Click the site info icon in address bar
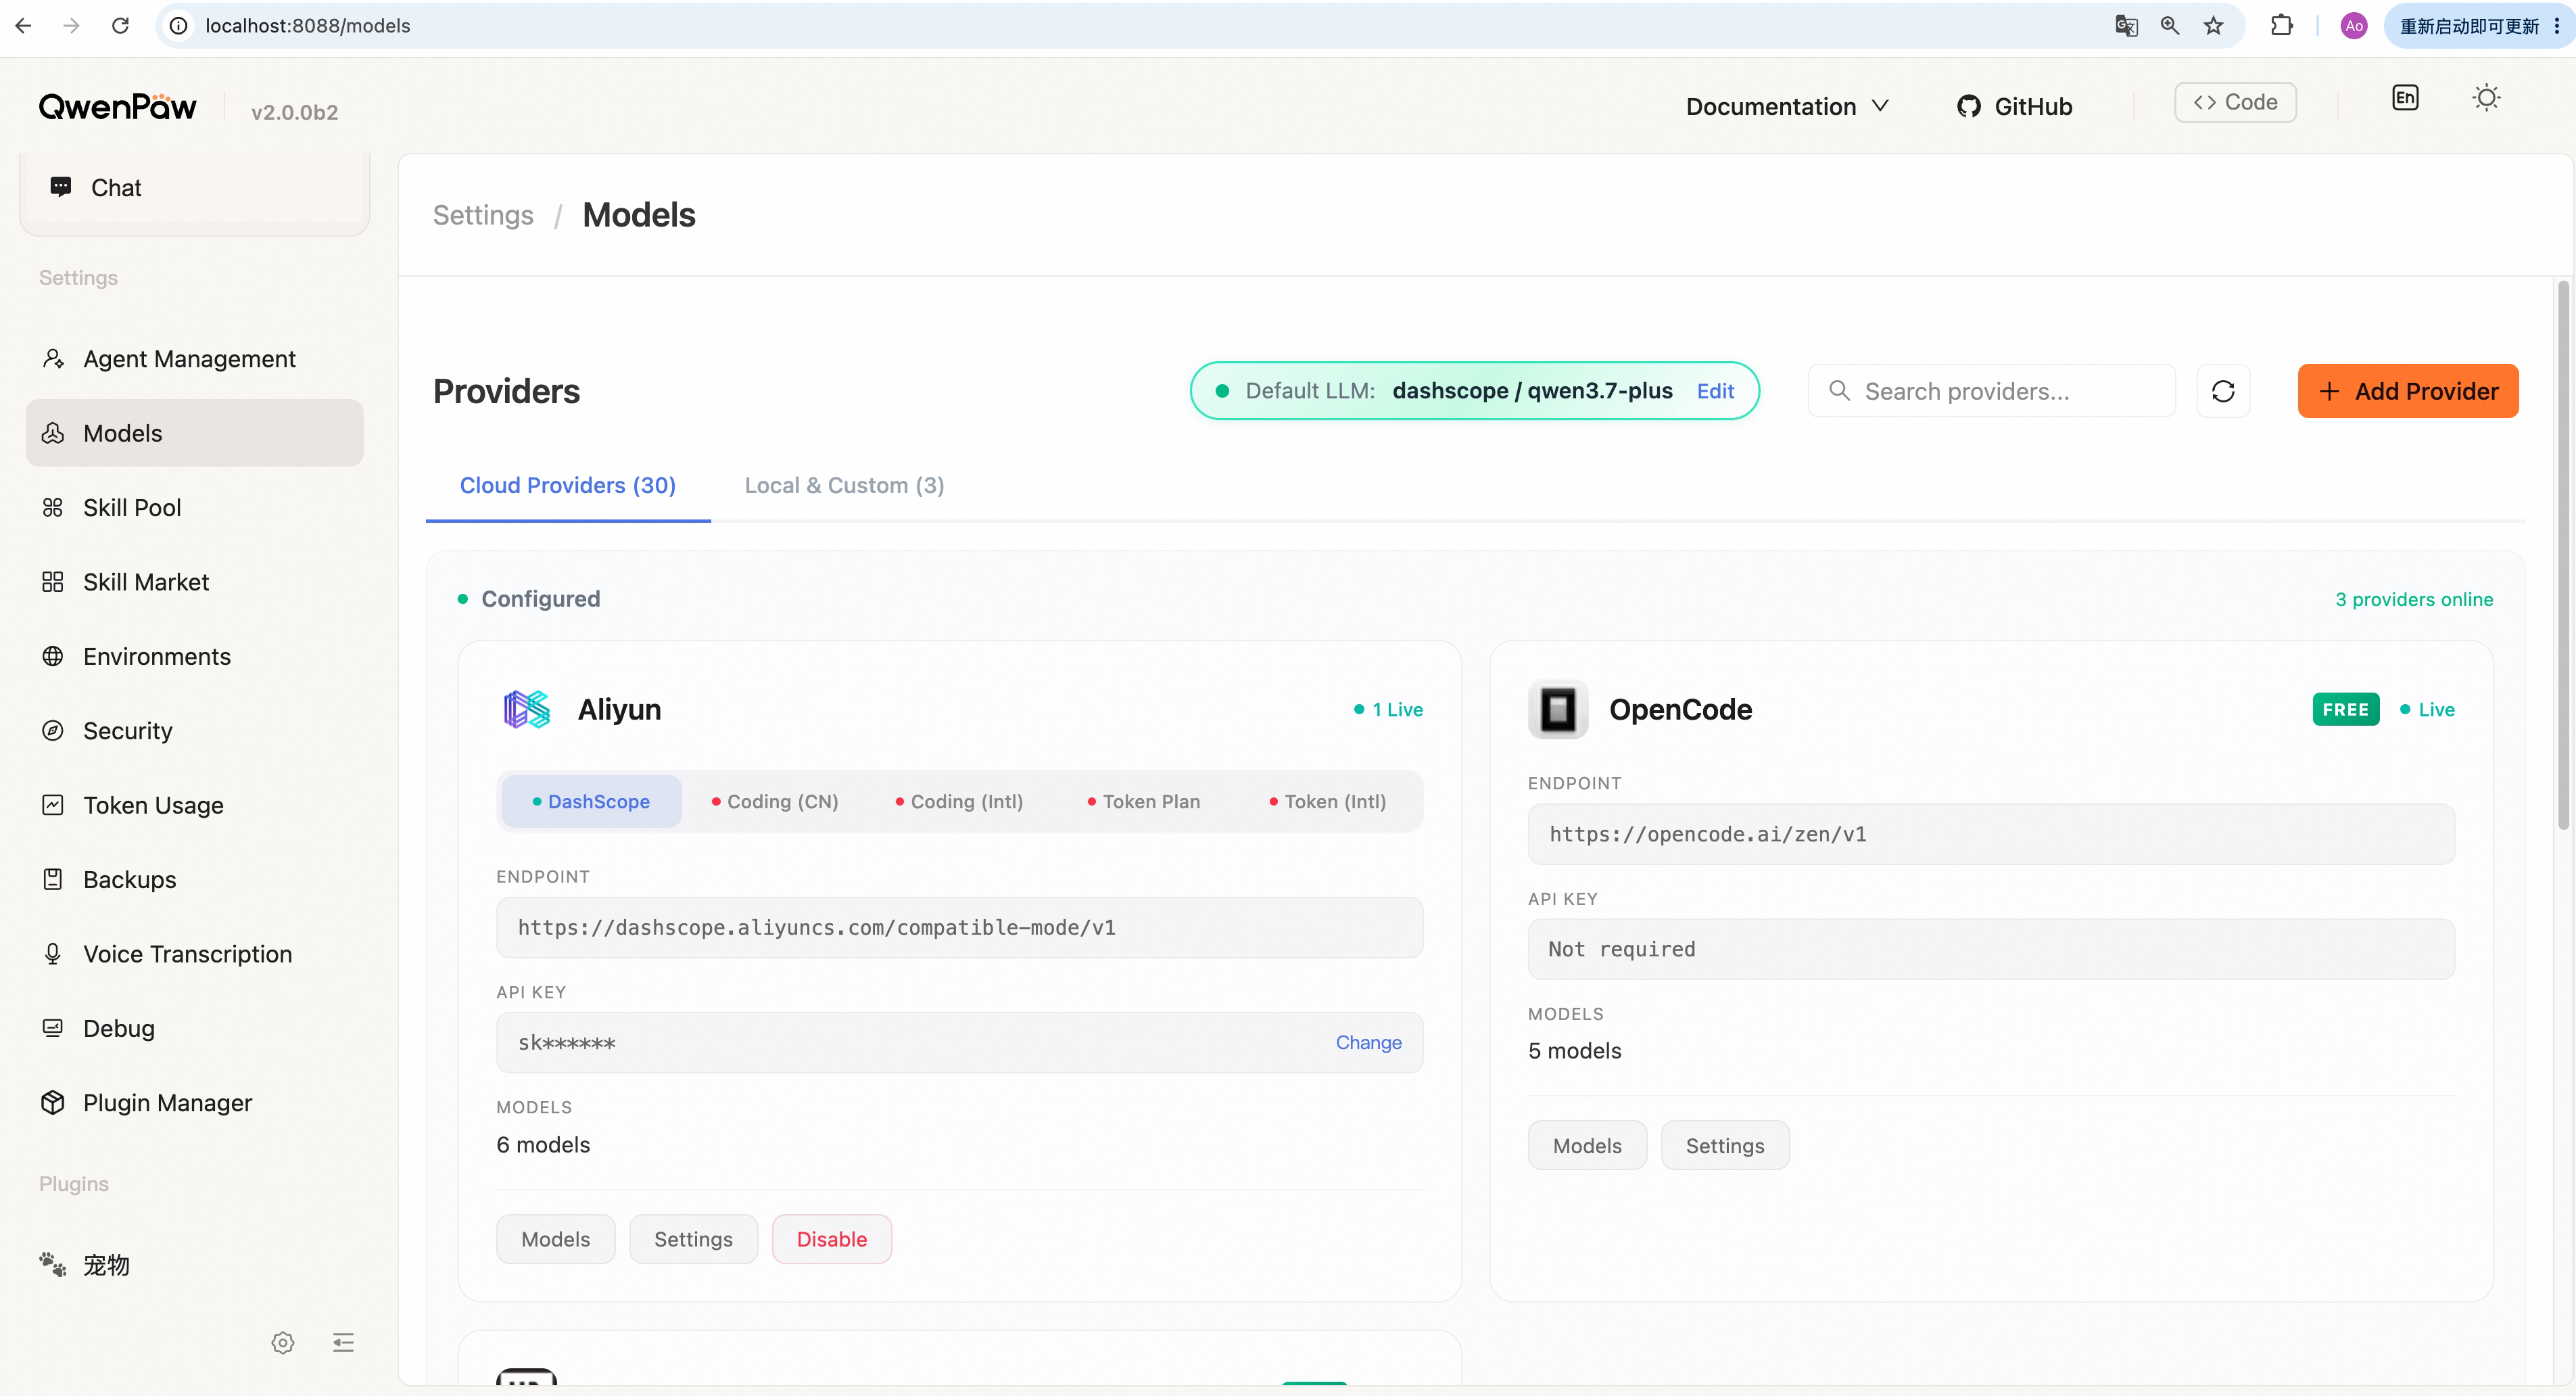Image resolution: width=2576 pixels, height=1396 pixels. 178,26
